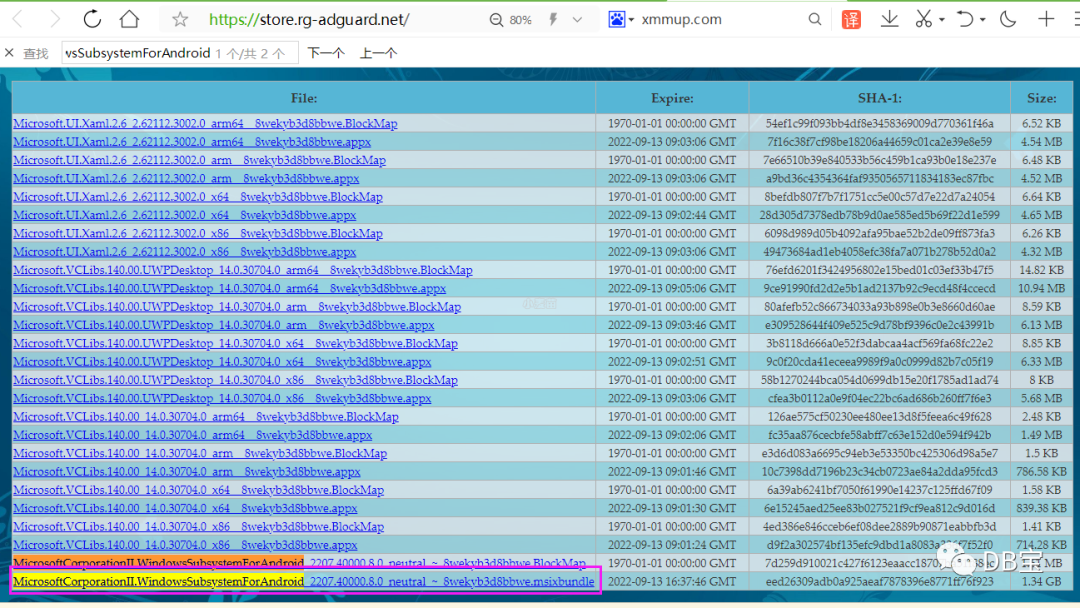Screen dimensions: 1080x608
Task: Download the Microsoft.UI.Xaml.2.6 arm64 appx link
Action: (192, 142)
